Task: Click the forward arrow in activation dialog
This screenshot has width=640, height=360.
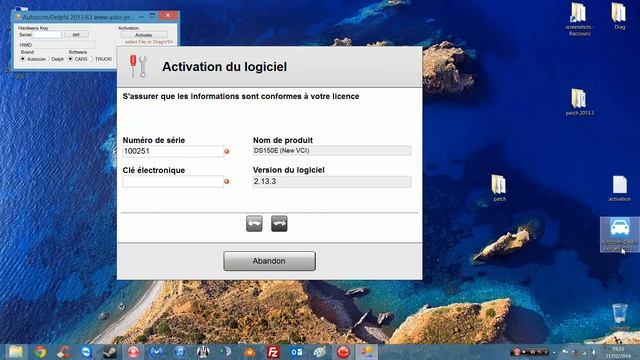Action: pyautogui.click(x=279, y=224)
